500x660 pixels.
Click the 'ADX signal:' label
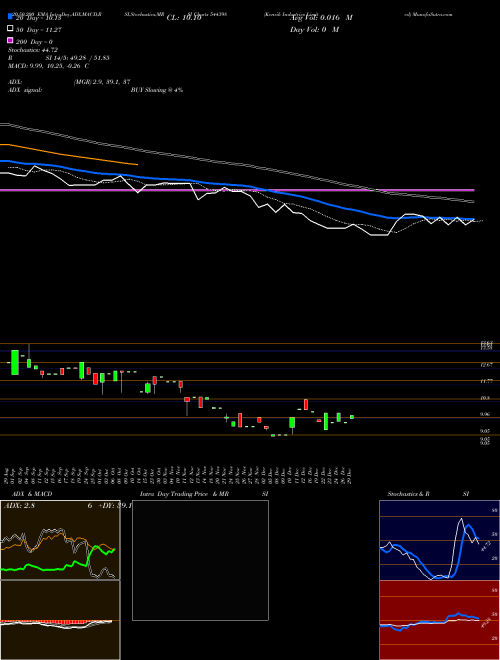pyautogui.click(x=25, y=90)
